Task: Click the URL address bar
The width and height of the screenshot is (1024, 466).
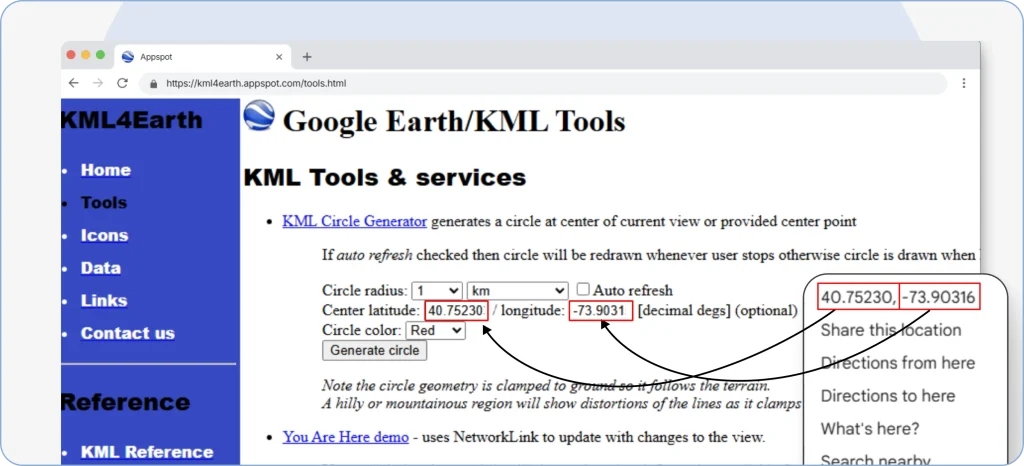Action: coord(542,84)
